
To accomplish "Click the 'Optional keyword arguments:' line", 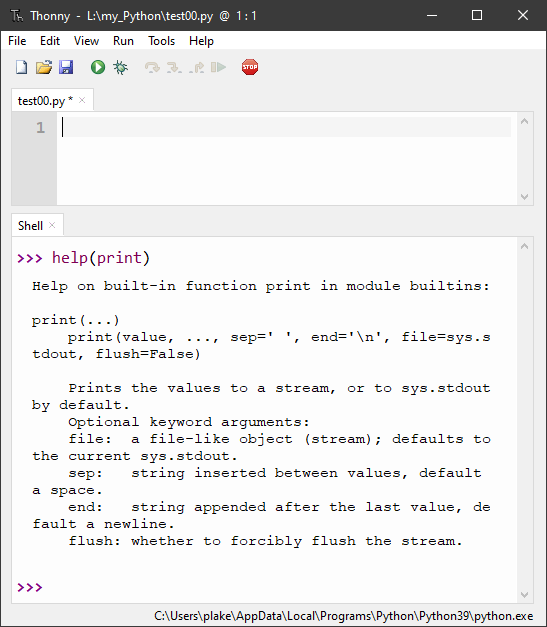I will point(189,422).
